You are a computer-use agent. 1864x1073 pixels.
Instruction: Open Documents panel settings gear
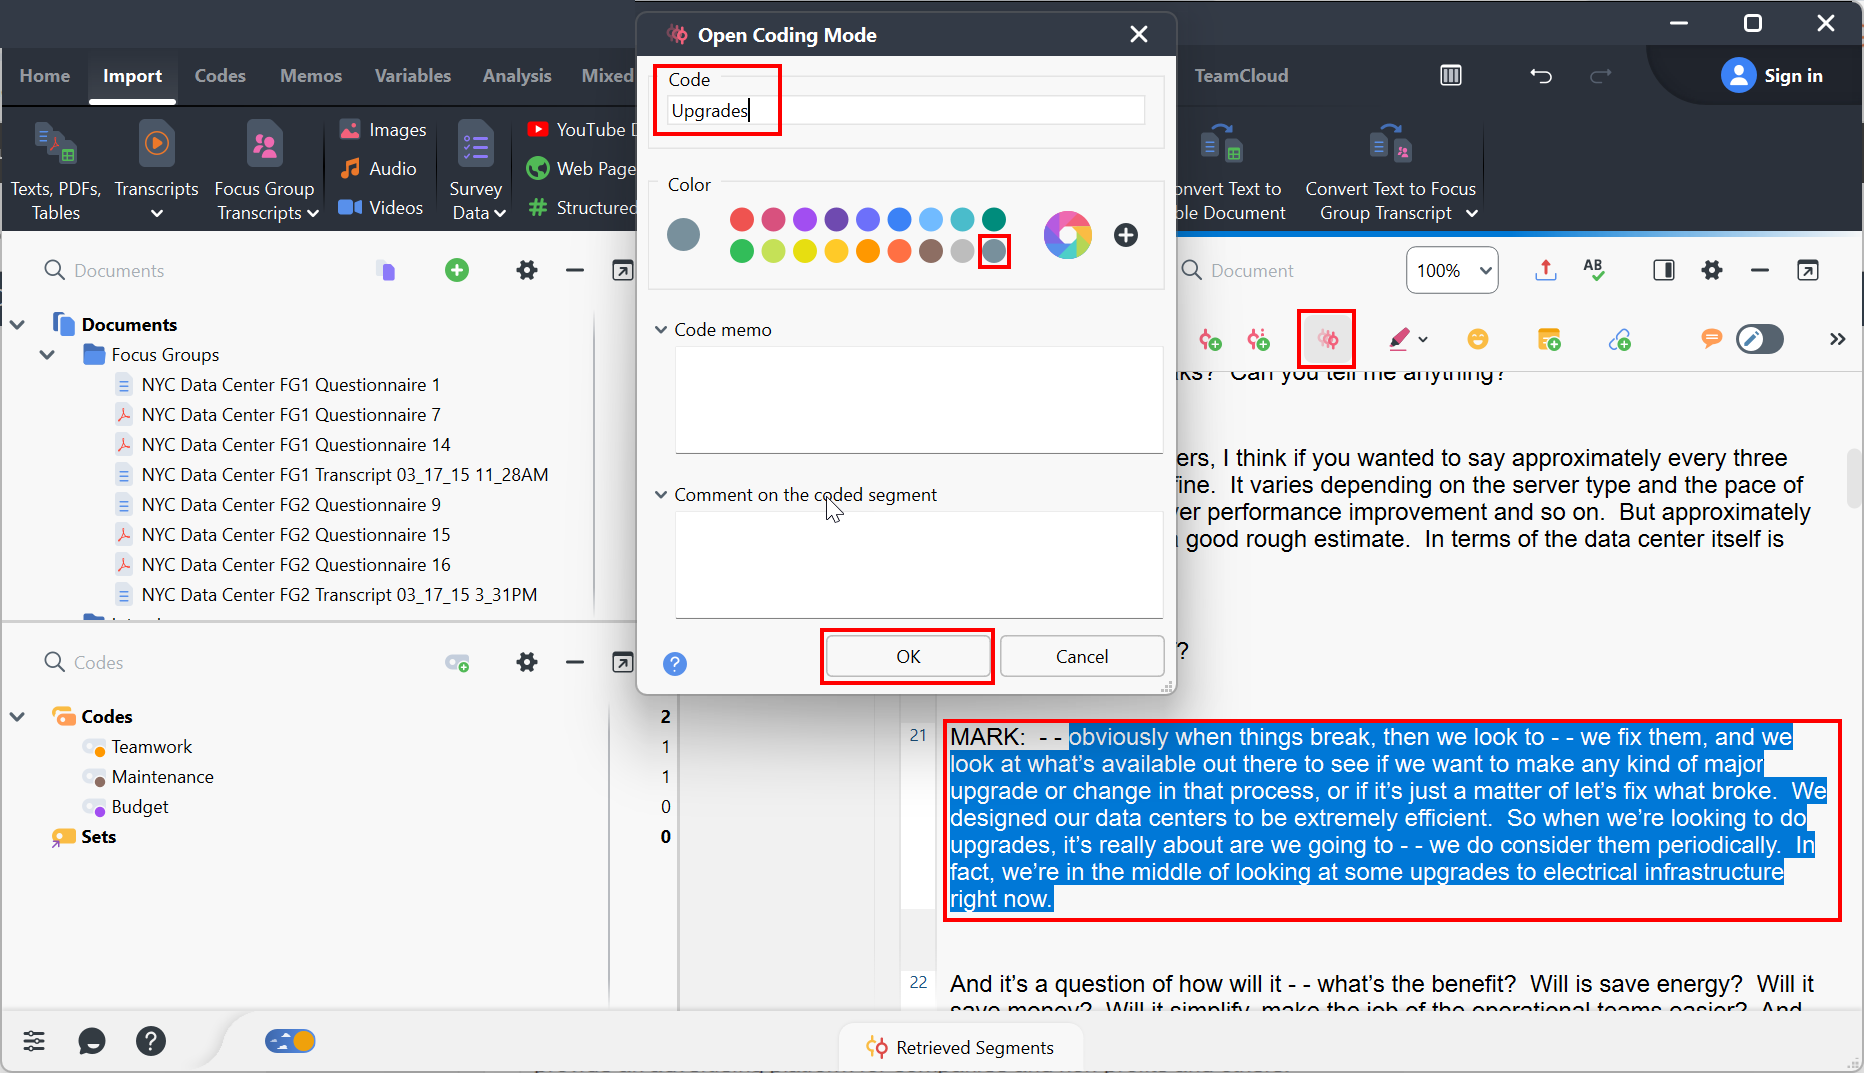[x=527, y=270]
